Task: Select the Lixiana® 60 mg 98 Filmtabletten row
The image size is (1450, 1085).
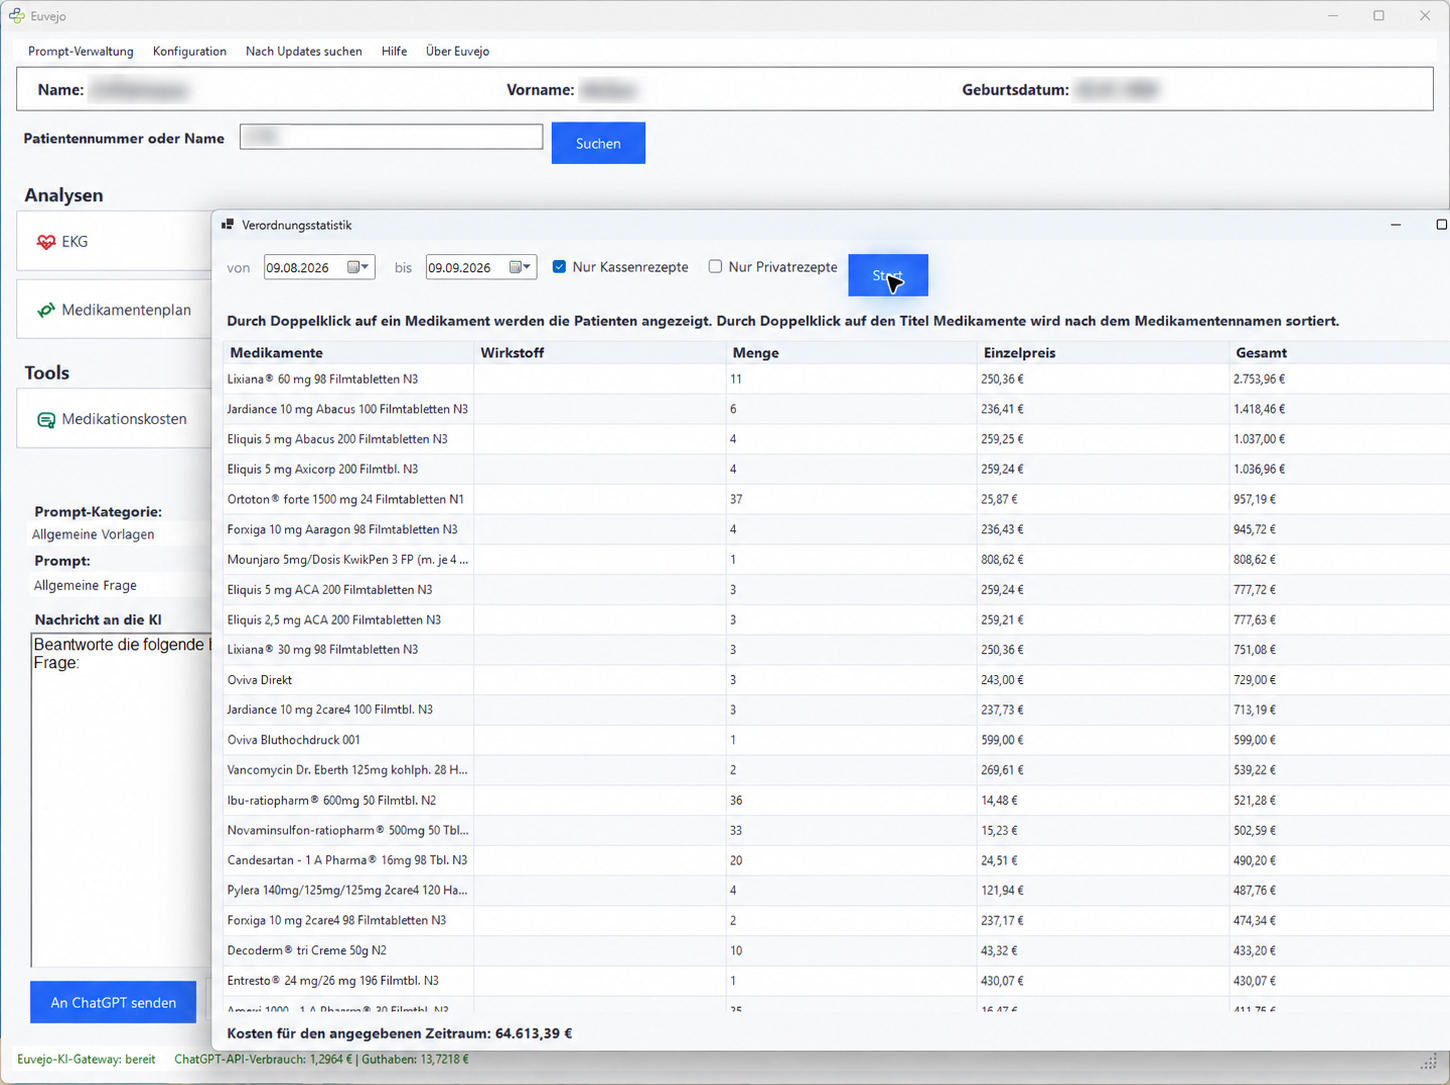Action: coord(835,379)
